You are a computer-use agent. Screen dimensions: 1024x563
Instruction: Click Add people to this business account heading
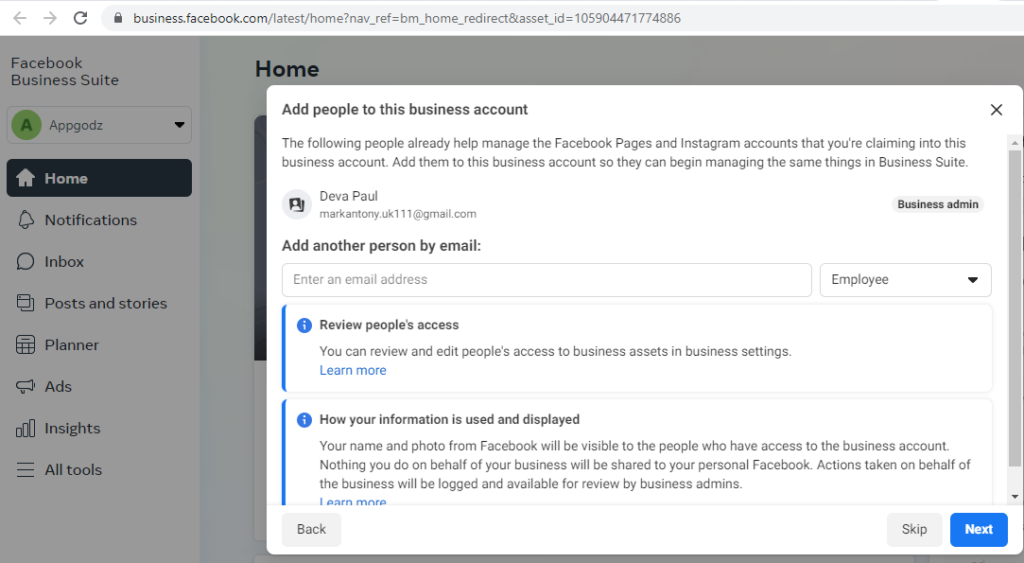pyautogui.click(x=404, y=110)
